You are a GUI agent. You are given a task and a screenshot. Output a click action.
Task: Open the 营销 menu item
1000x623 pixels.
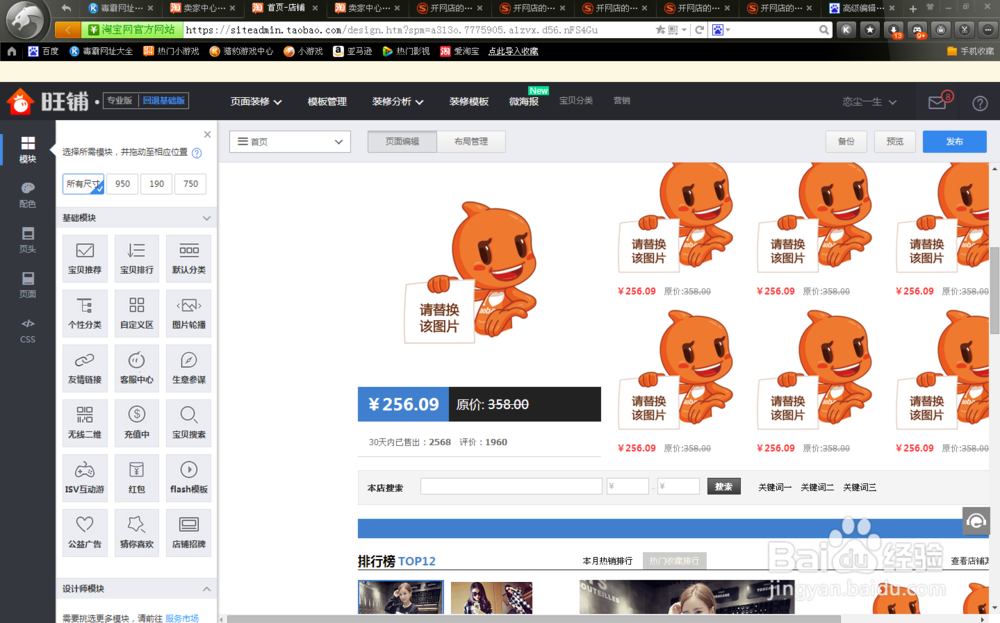[x=622, y=101]
